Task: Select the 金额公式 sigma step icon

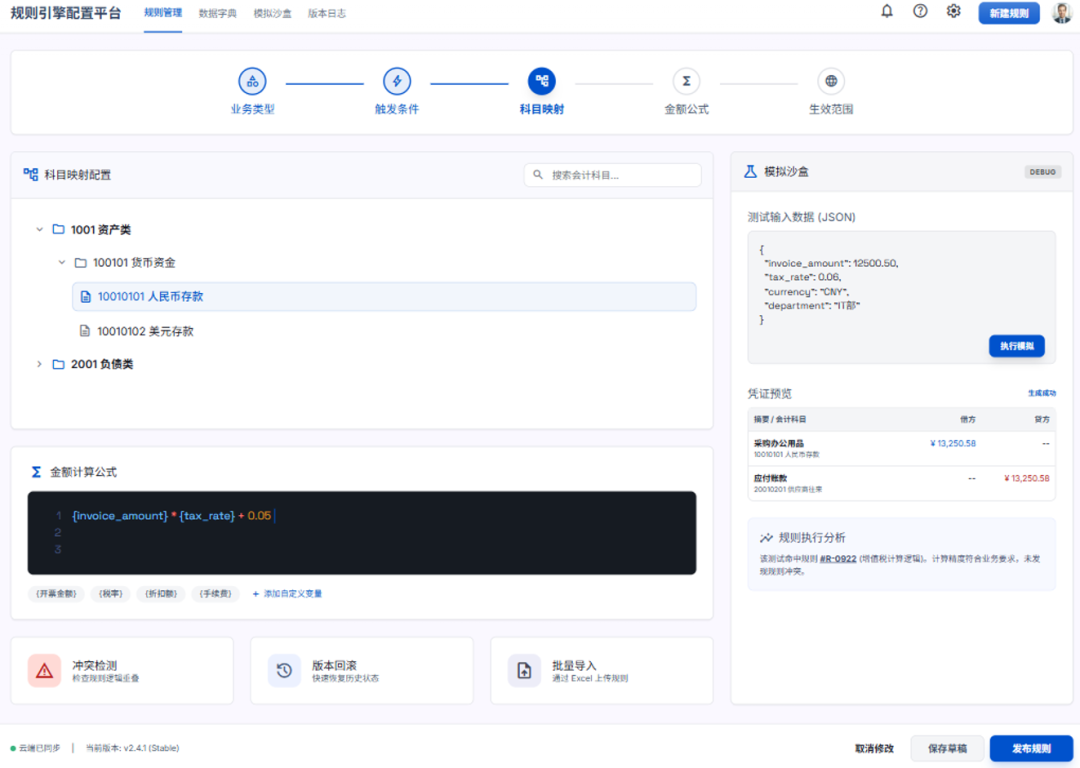Action: coord(686,81)
